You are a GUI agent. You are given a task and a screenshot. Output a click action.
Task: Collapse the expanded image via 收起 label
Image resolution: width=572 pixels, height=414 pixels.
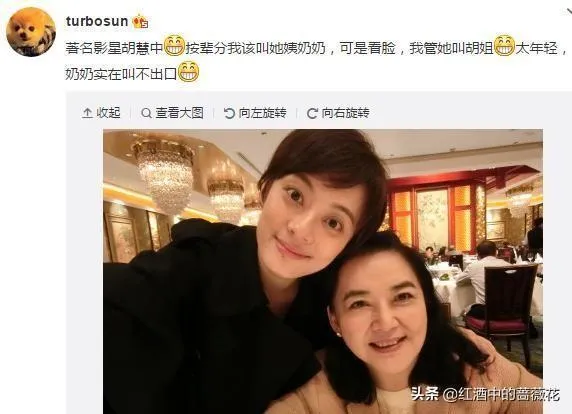pyautogui.click(x=108, y=113)
